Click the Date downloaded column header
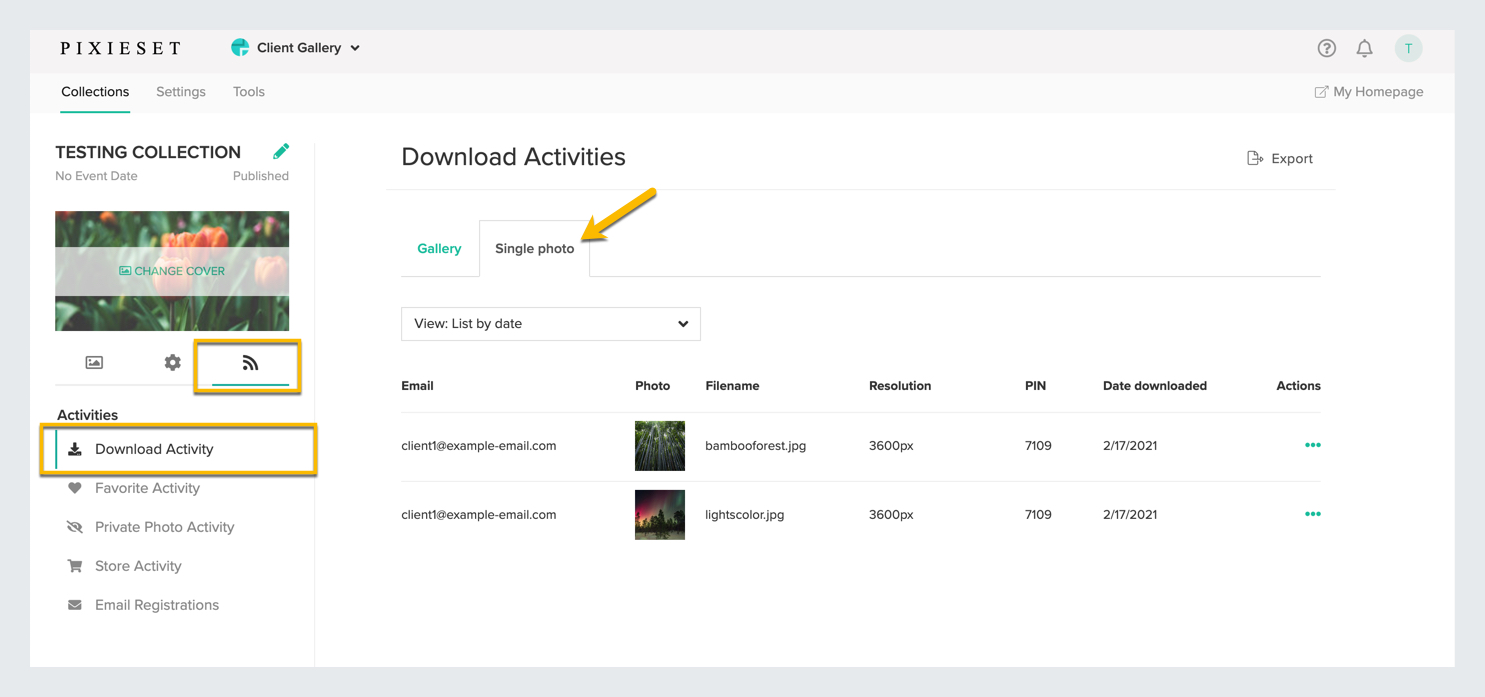The image size is (1485, 697). (x=1155, y=386)
